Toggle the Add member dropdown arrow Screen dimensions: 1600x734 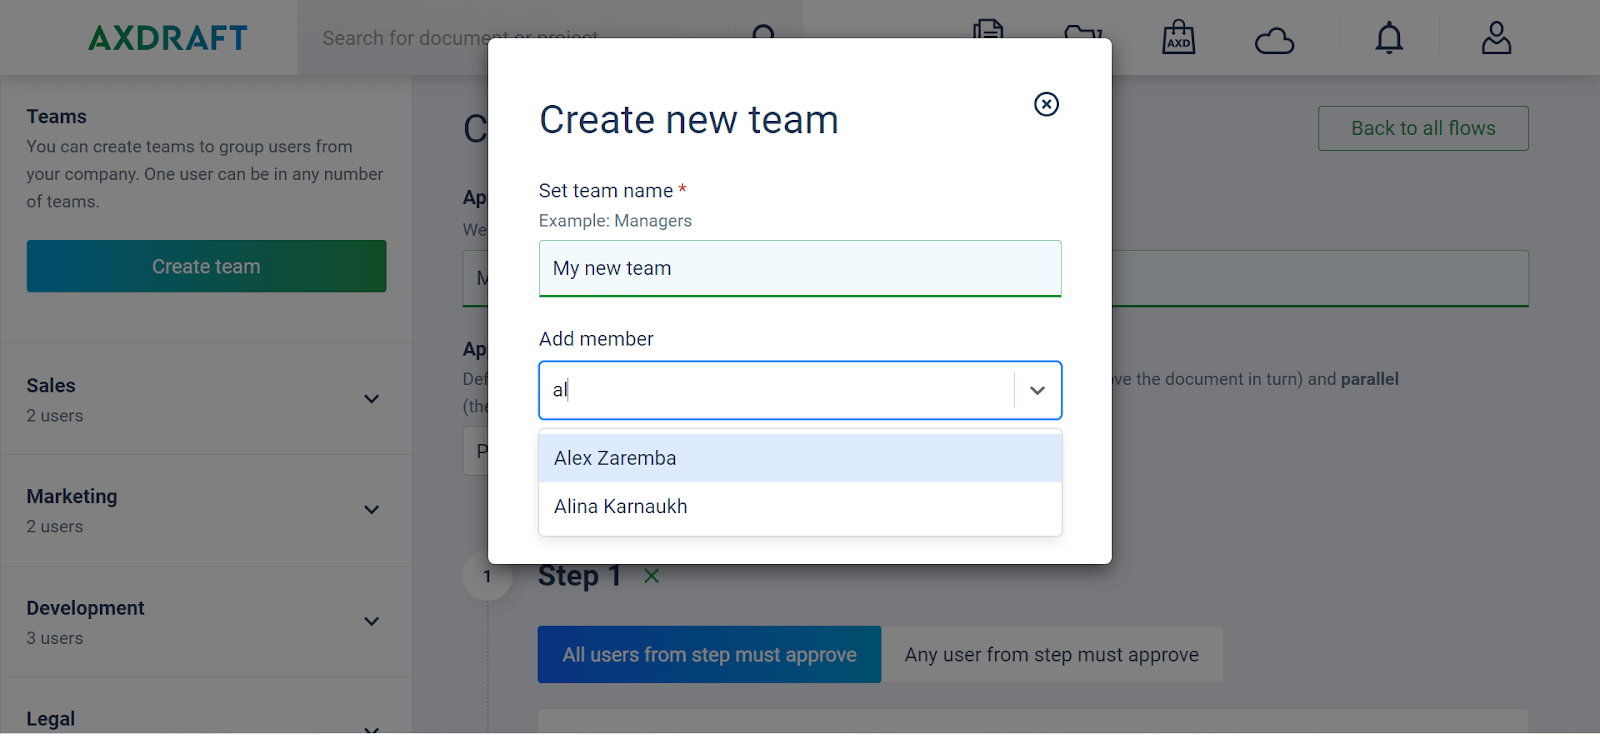tap(1038, 390)
